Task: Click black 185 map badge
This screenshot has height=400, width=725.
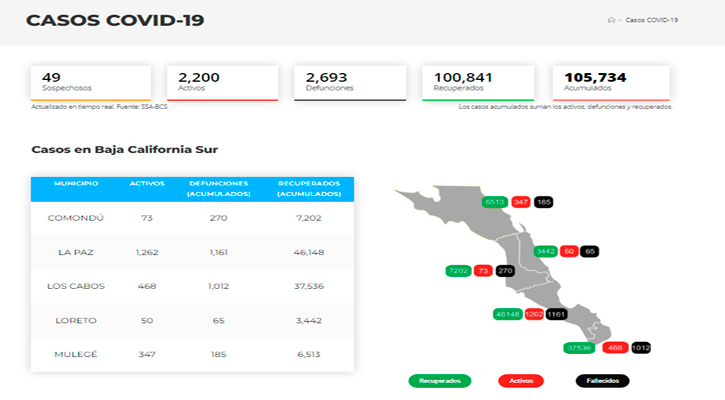Action: pyautogui.click(x=544, y=202)
